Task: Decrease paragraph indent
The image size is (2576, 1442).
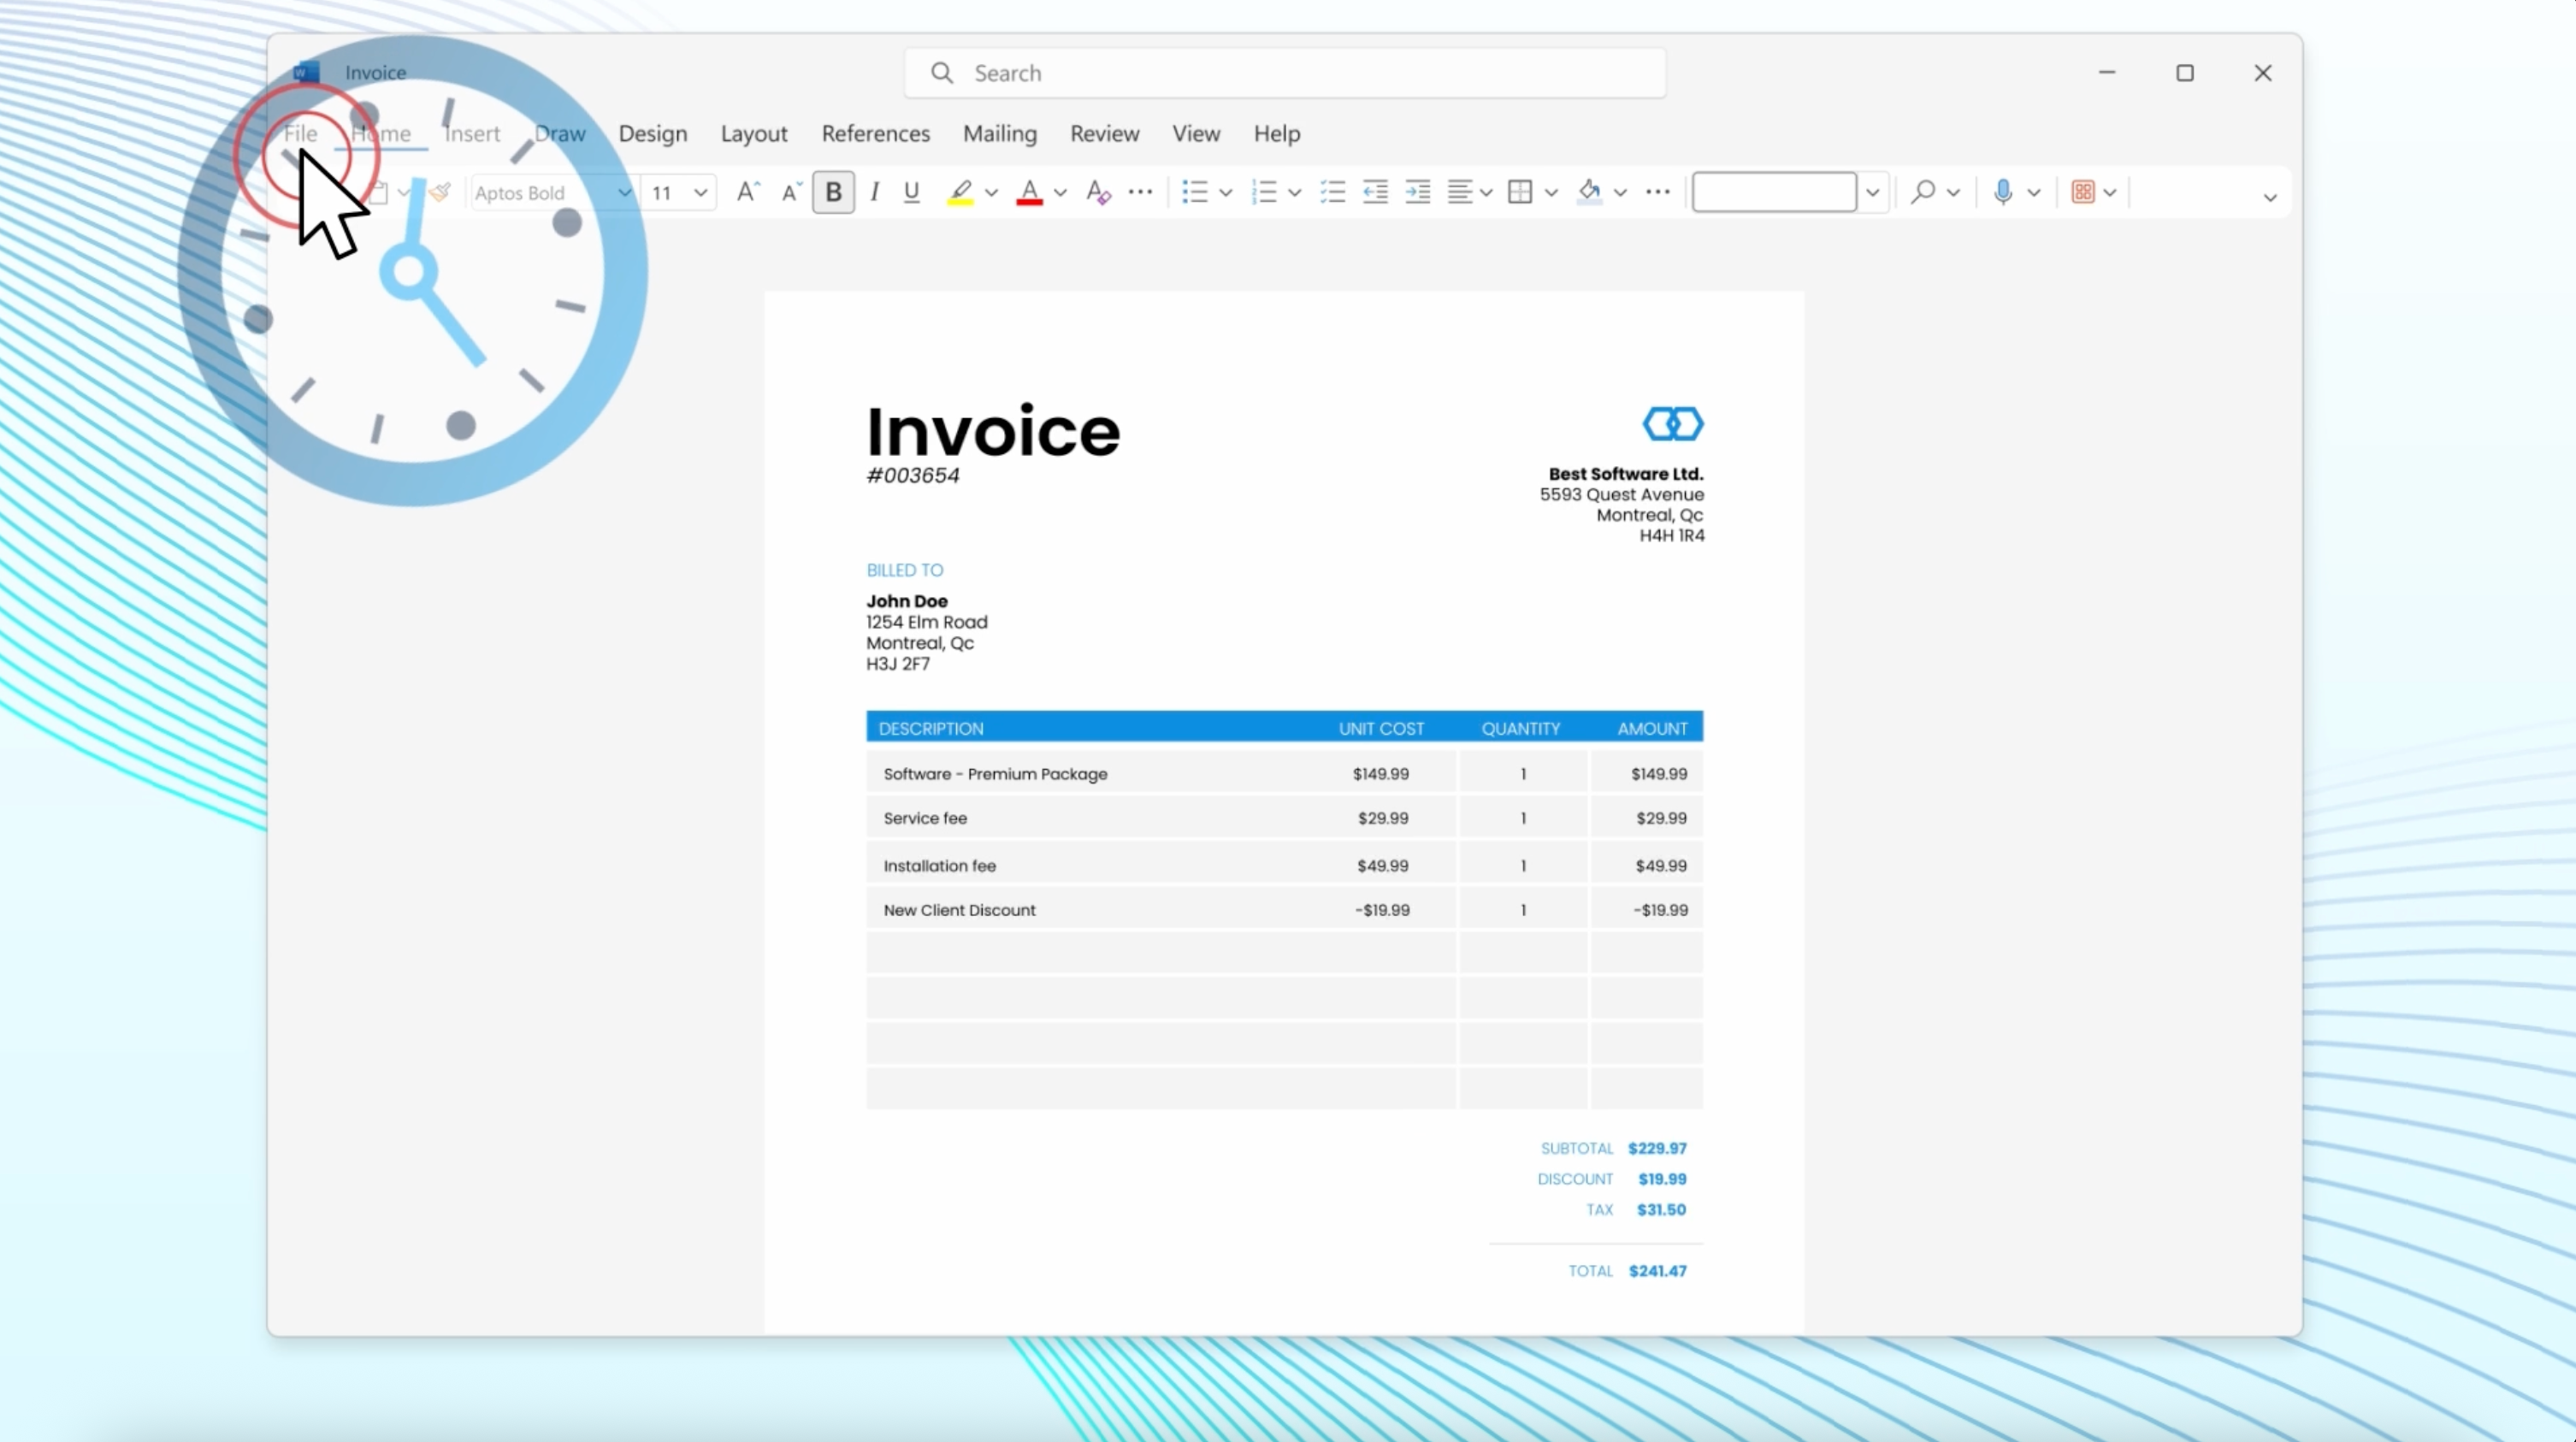Action: pyautogui.click(x=1376, y=192)
